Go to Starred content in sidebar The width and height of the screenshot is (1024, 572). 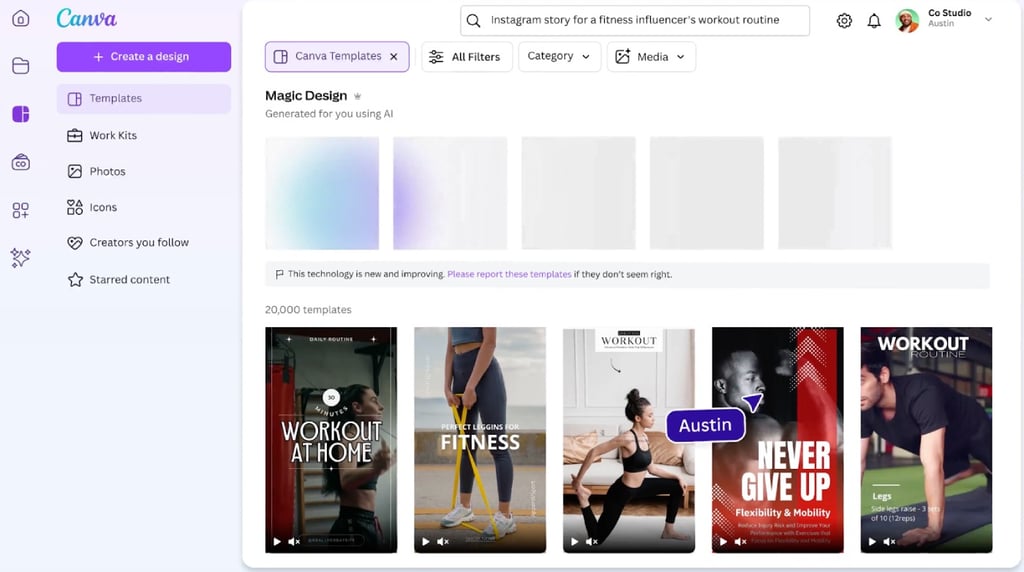(x=129, y=280)
